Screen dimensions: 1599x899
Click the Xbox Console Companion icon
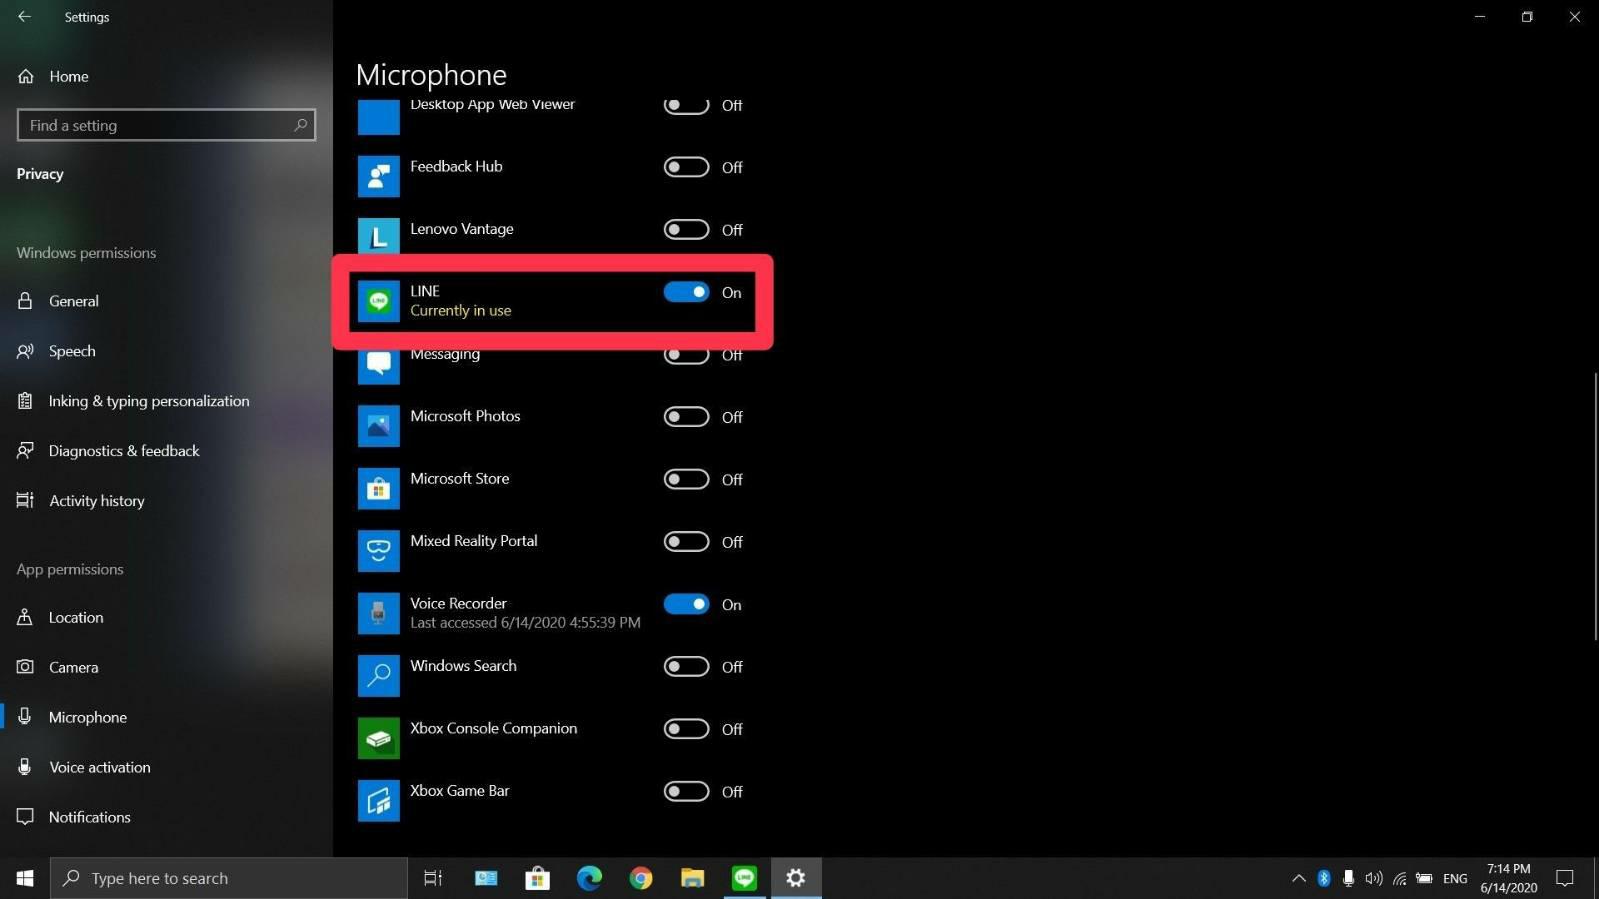(378, 738)
